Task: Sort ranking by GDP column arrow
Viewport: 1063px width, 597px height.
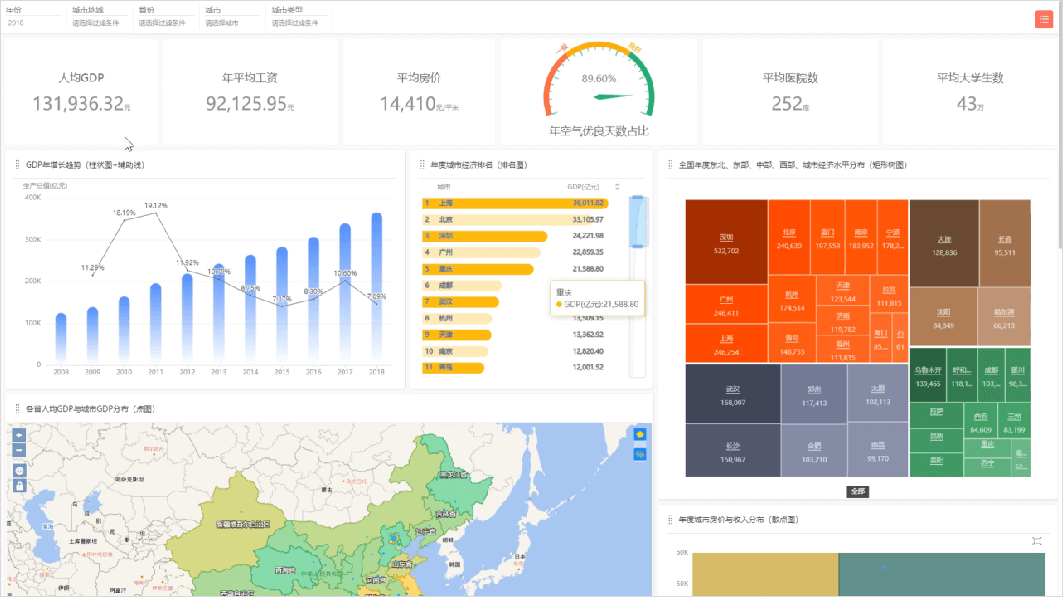Action: click(x=617, y=186)
